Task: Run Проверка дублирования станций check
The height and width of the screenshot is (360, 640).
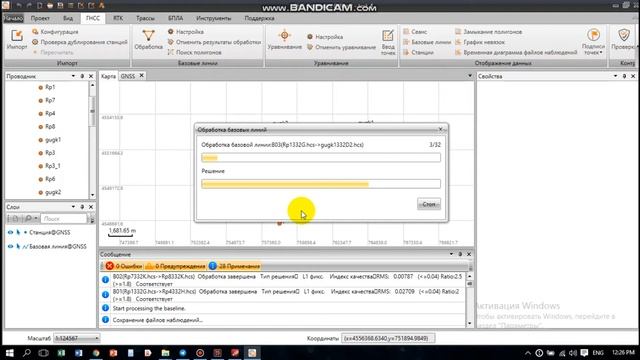Action: [x=80, y=42]
